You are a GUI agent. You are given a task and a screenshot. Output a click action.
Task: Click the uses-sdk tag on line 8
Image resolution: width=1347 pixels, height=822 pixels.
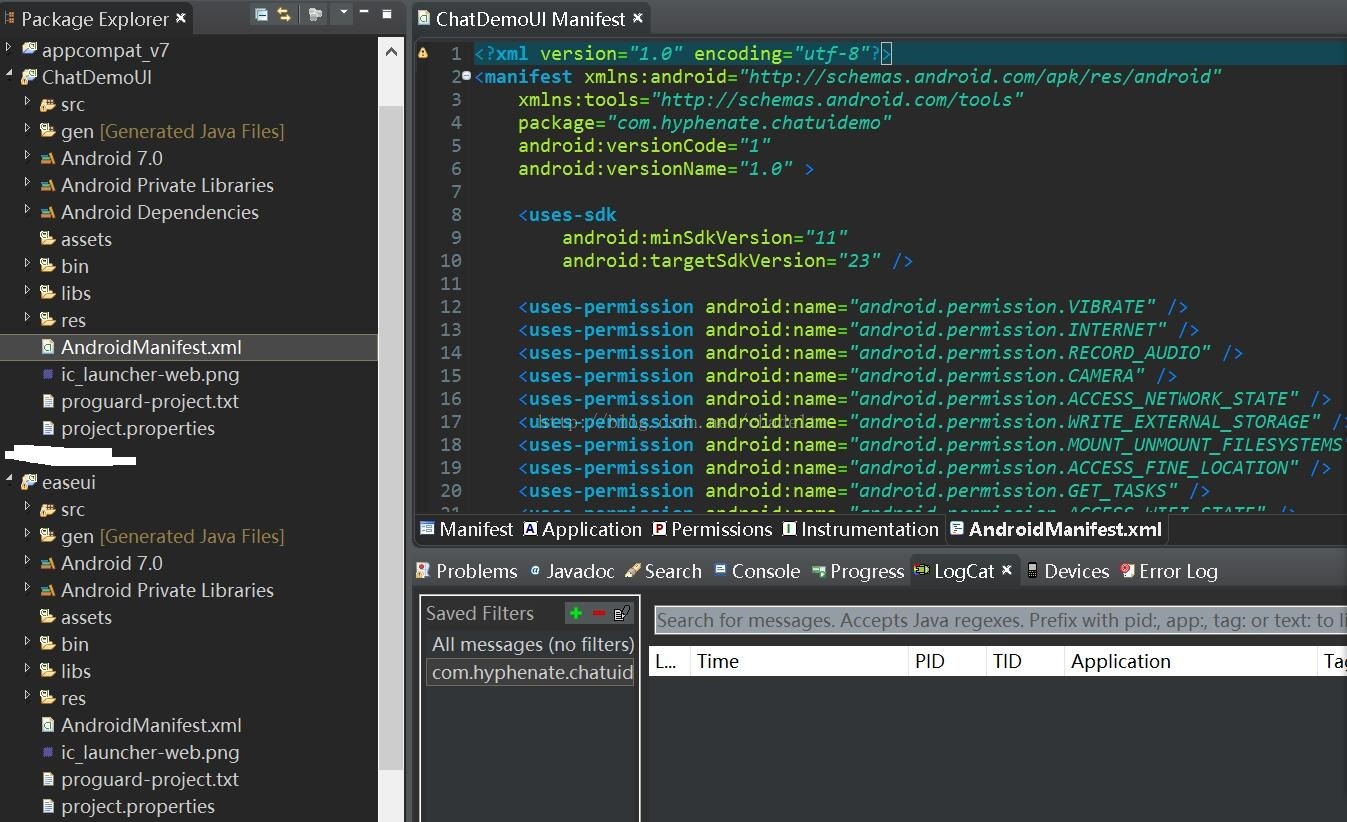(567, 214)
